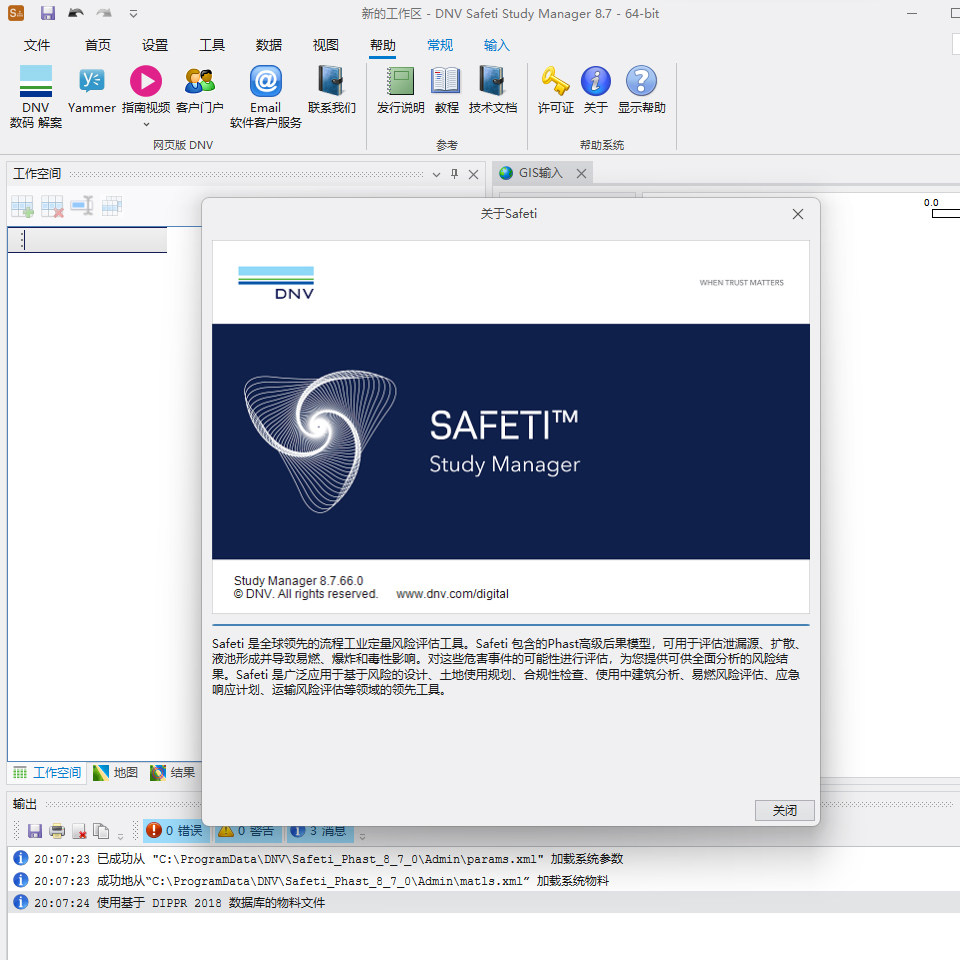Switch to the 结果 bottom tab

173,773
